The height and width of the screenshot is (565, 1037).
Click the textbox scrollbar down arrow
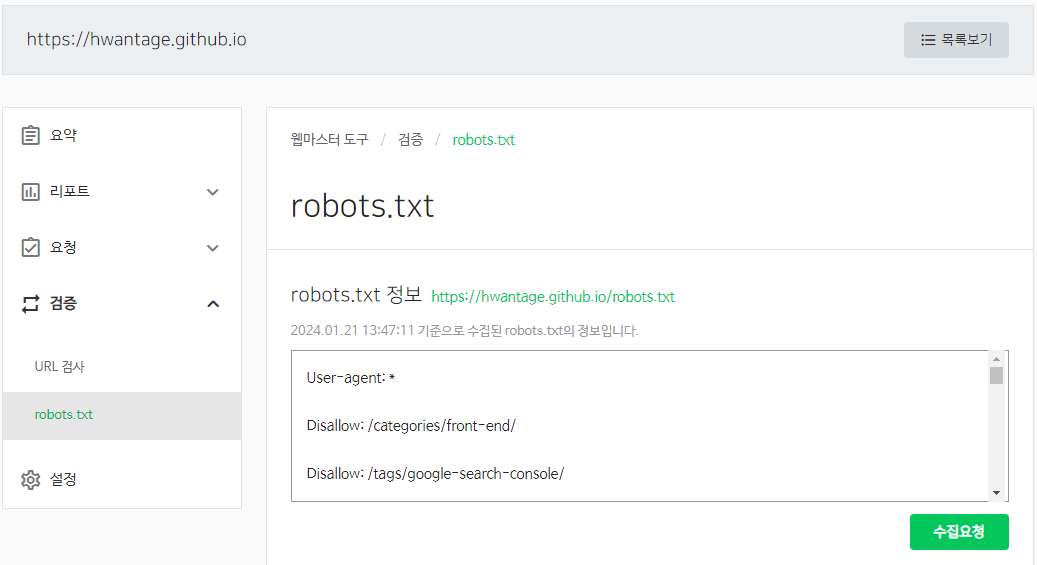[996, 492]
